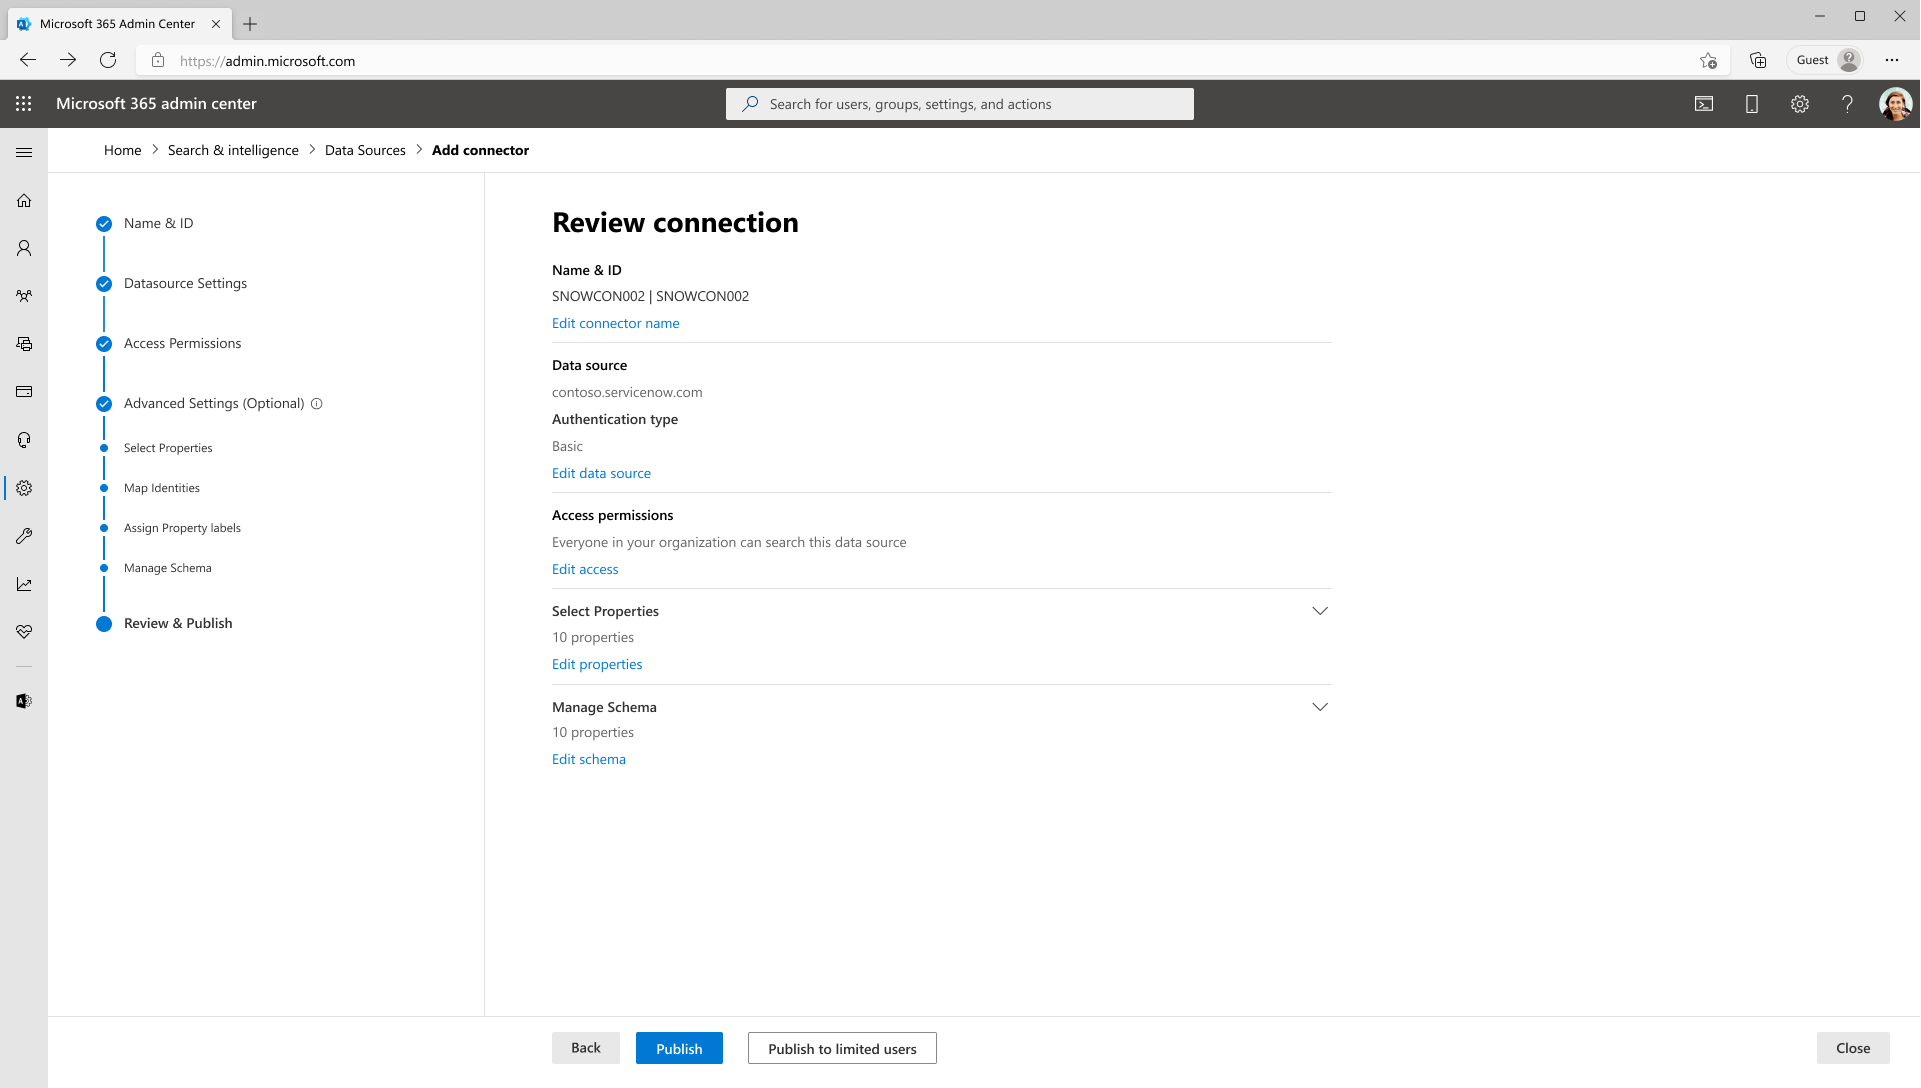Click the Publish button

click(679, 1048)
